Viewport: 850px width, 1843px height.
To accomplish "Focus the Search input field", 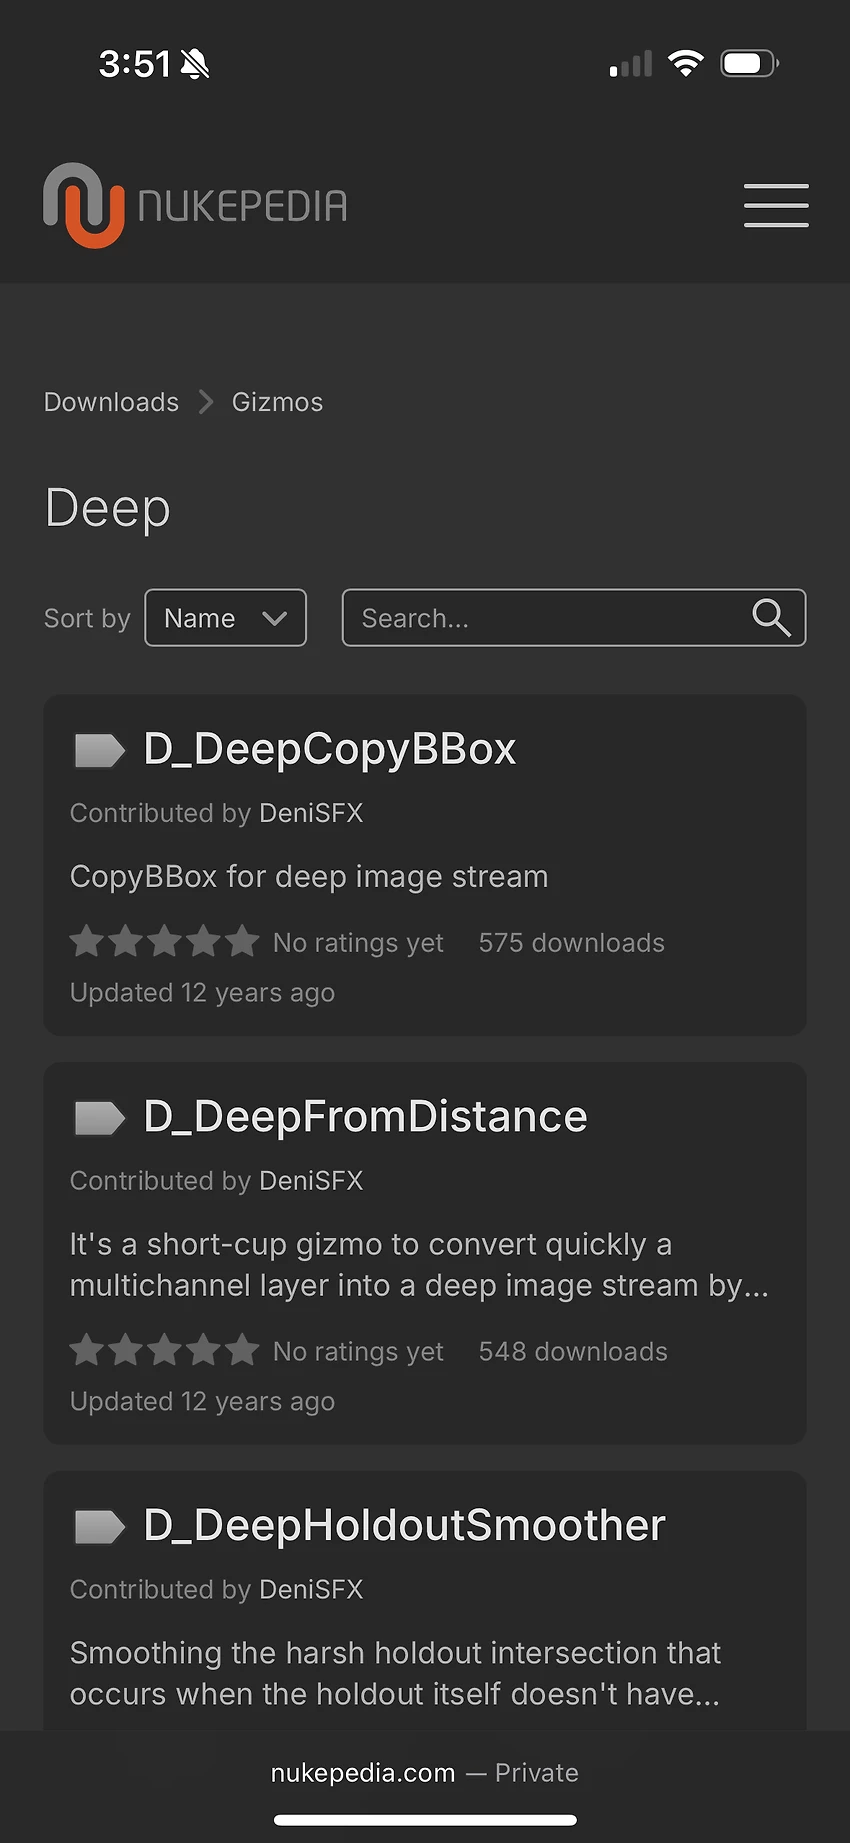I will pyautogui.click(x=545, y=618).
